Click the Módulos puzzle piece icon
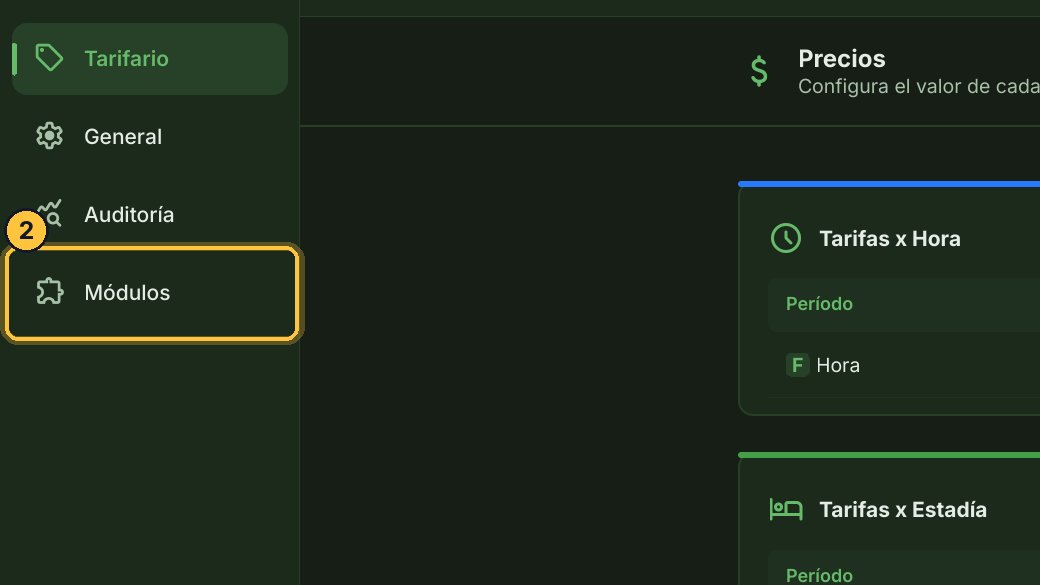The width and height of the screenshot is (1040, 585). coord(49,292)
